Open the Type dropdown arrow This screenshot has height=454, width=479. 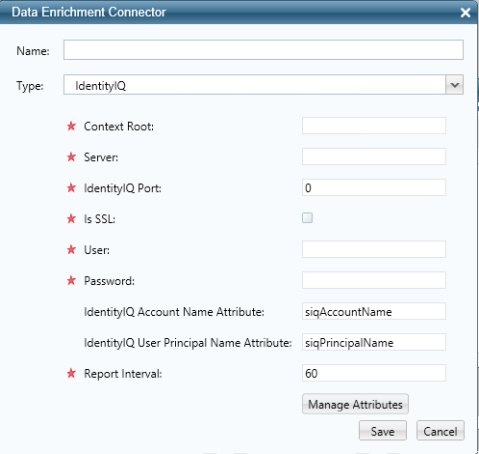pos(455,85)
